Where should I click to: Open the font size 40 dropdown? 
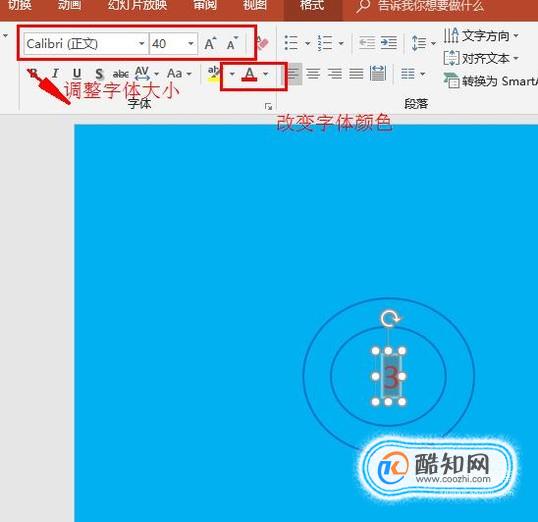click(191, 44)
